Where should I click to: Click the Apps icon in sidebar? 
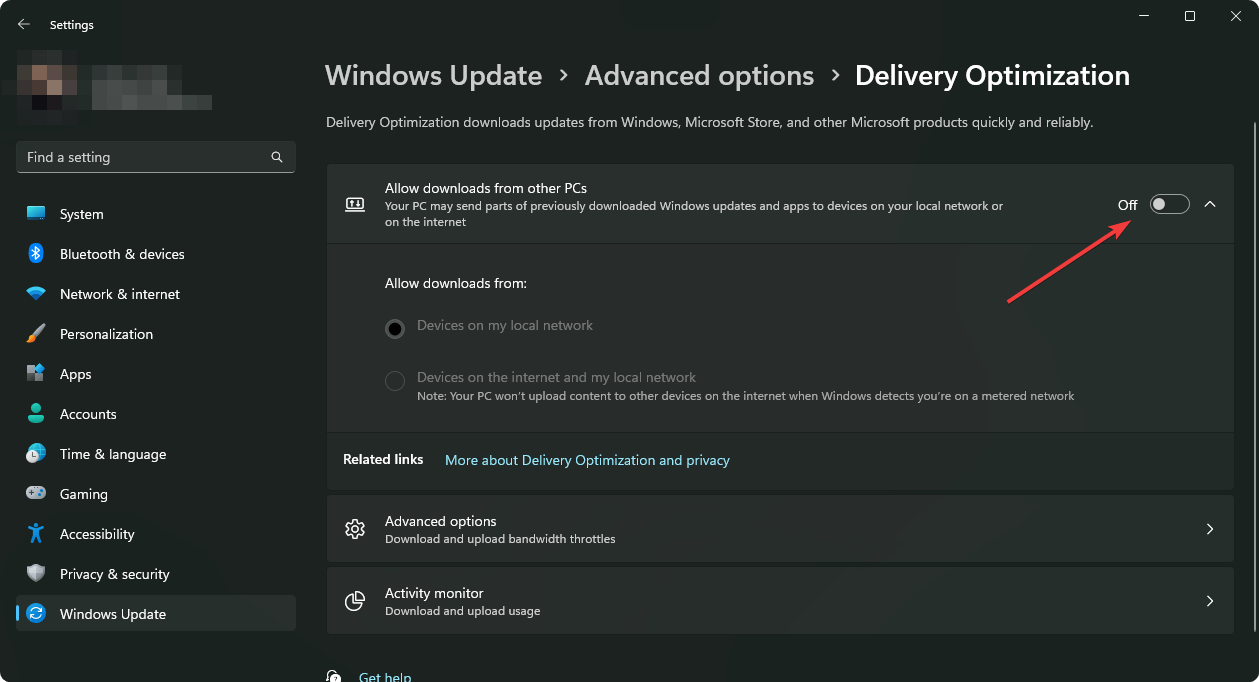pos(36,374)
